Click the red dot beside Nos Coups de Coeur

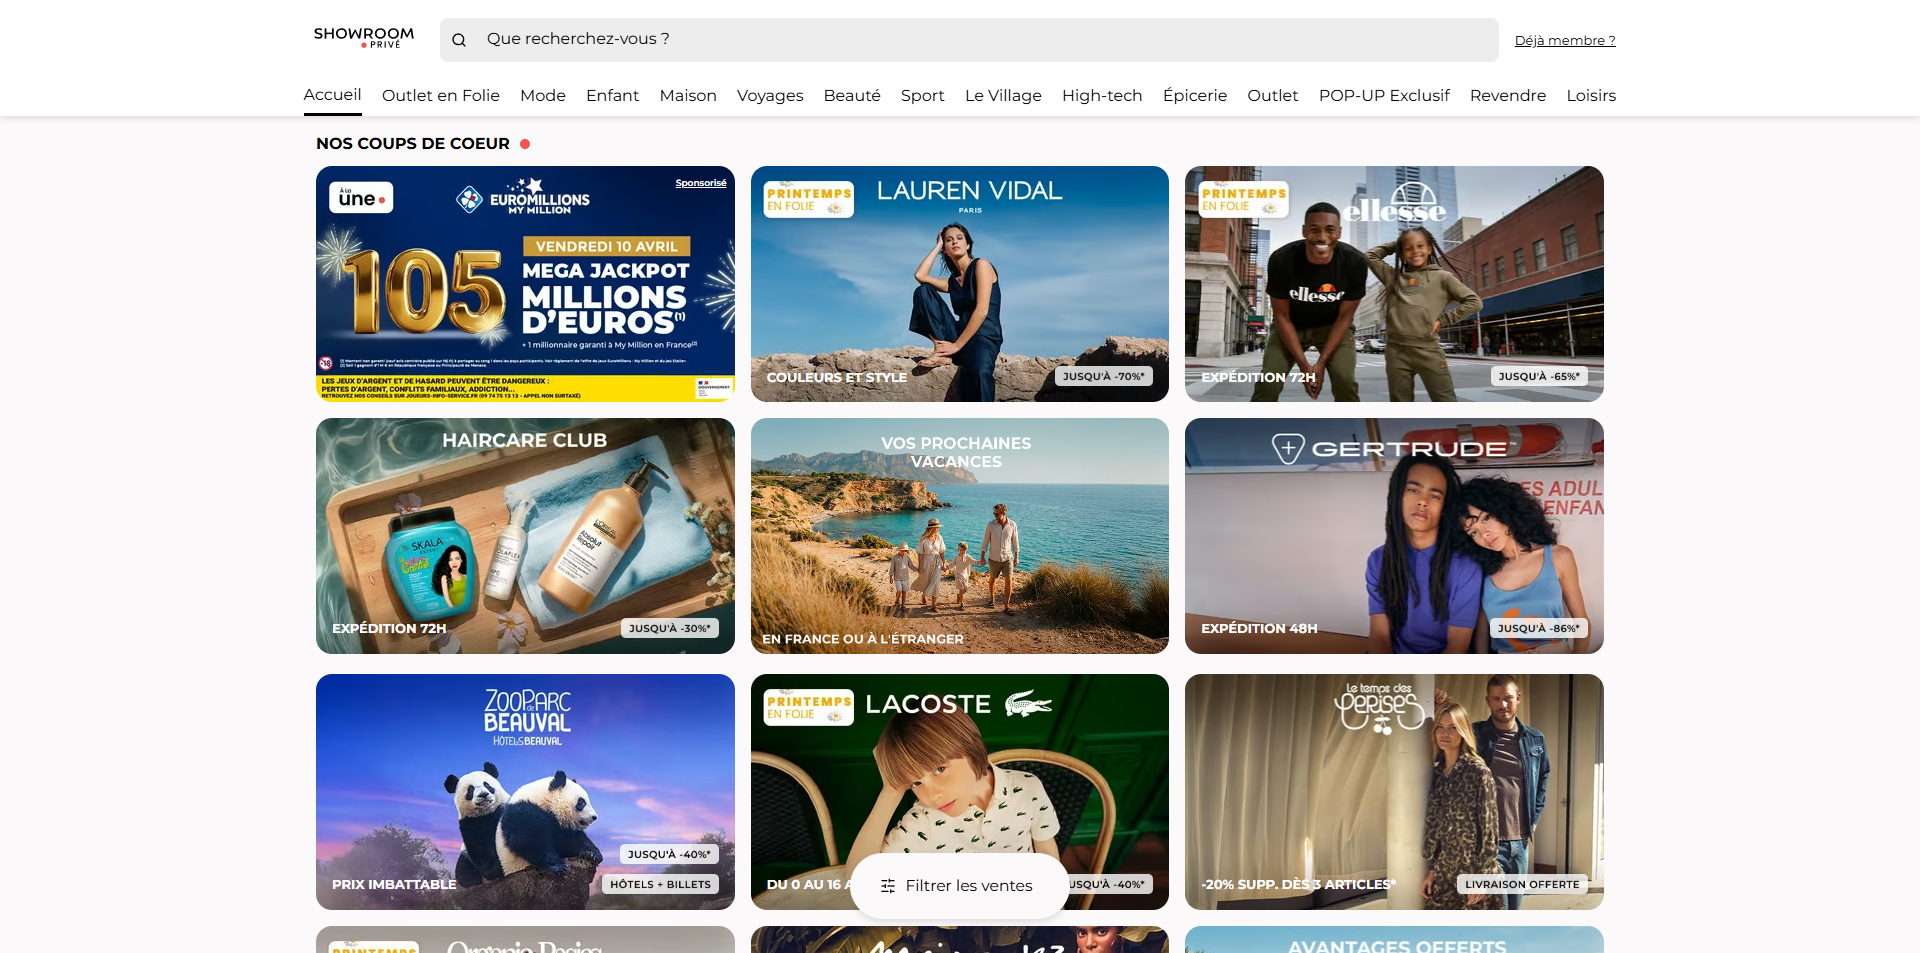[525, 144]
